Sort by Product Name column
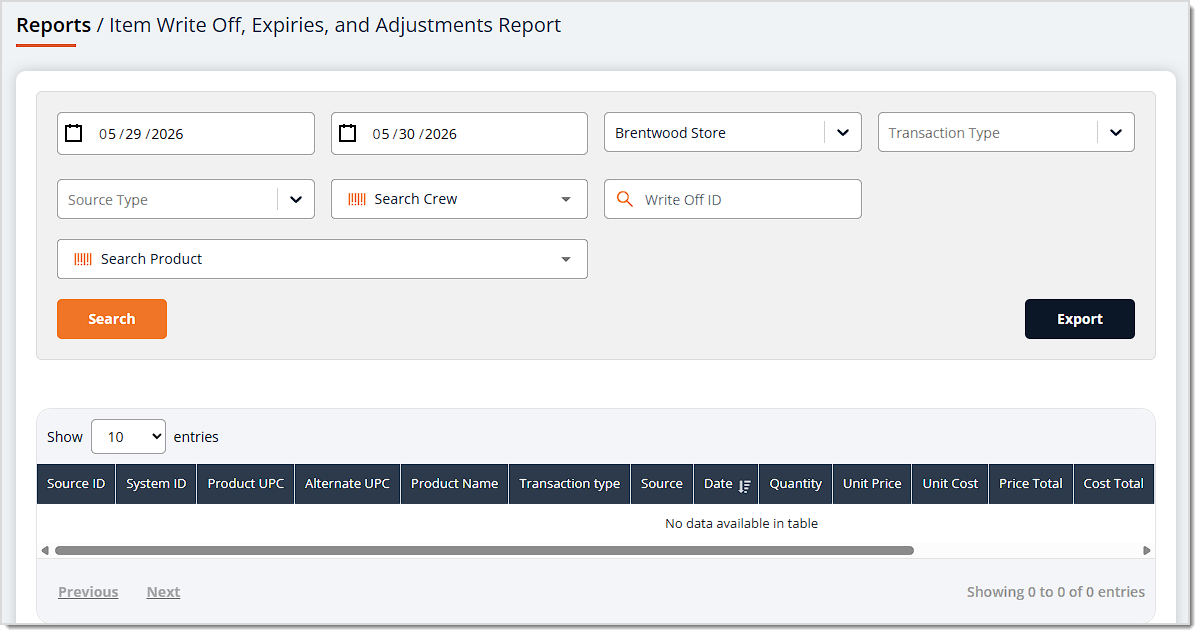This screenshot has height=635, width=1200. tap(454, 484)
